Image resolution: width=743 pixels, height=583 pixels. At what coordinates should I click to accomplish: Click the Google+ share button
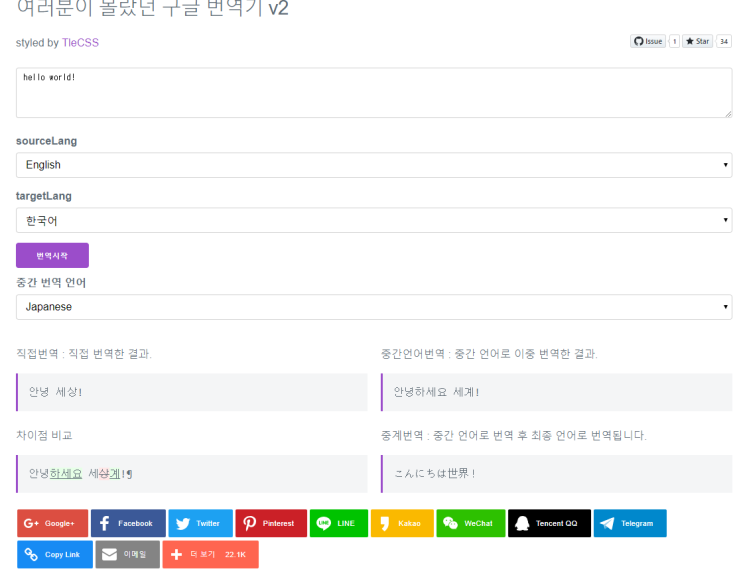coord(53,523)
